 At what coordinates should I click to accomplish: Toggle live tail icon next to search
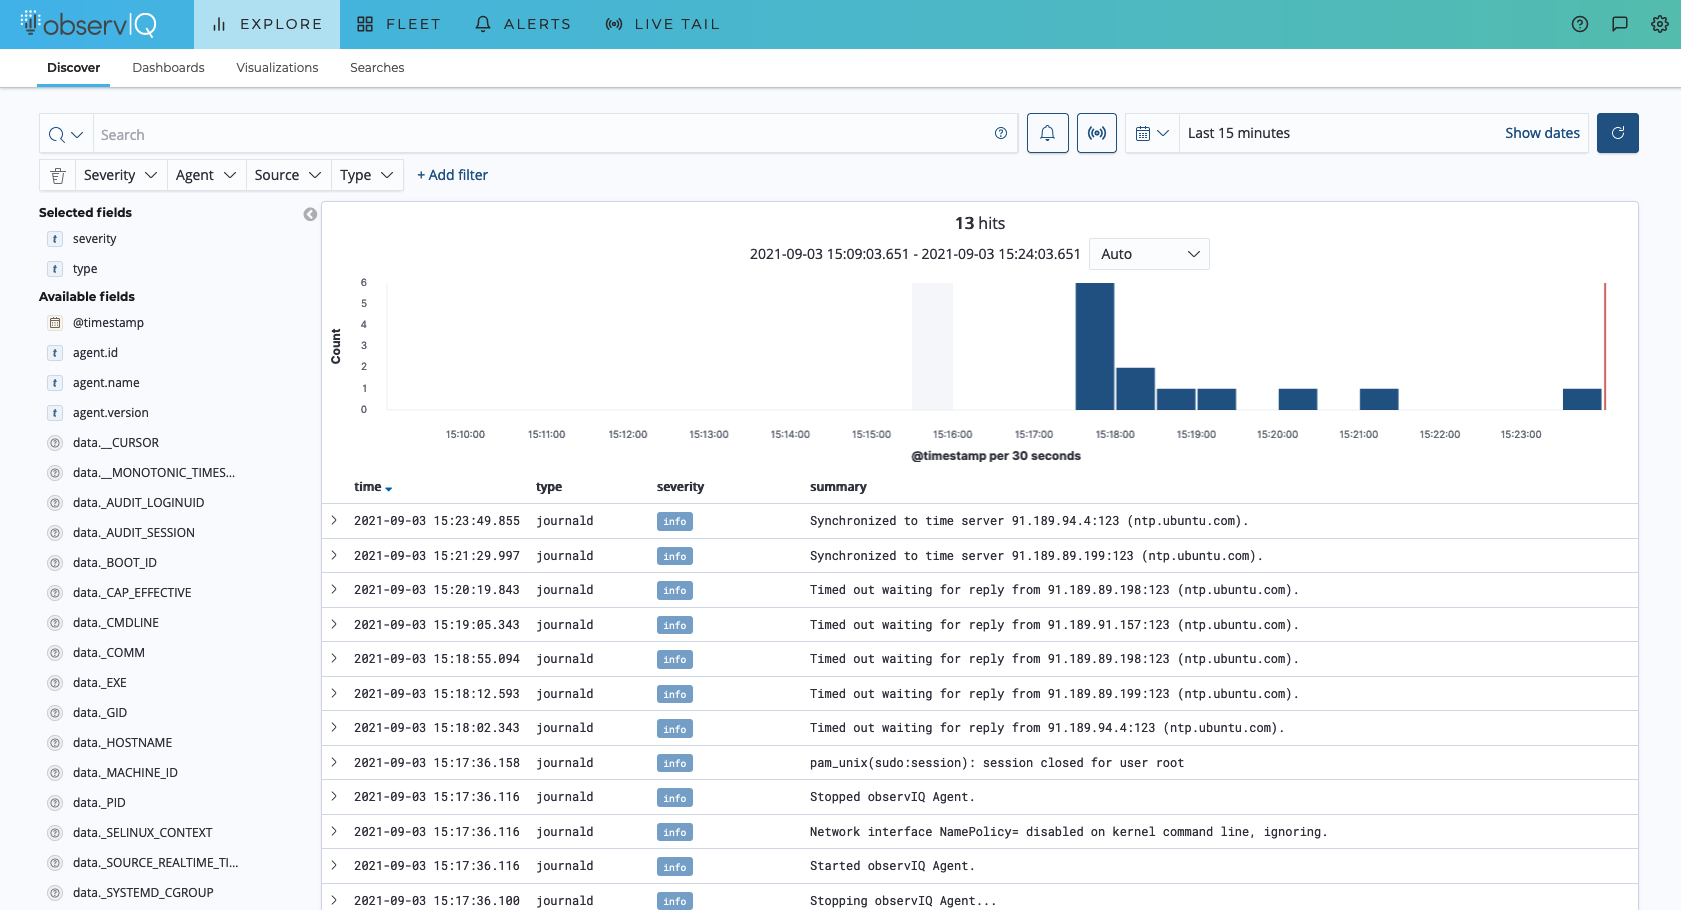tap(1097, 133)
